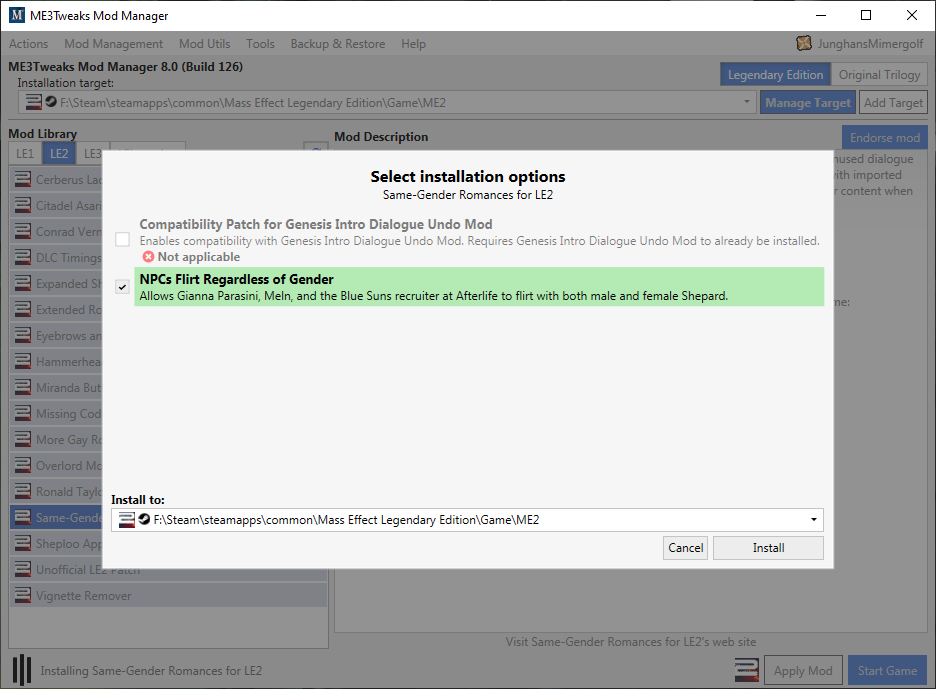Click the ME2 game icon in Install to field
936x689 pixels.
tap(126, 520)
